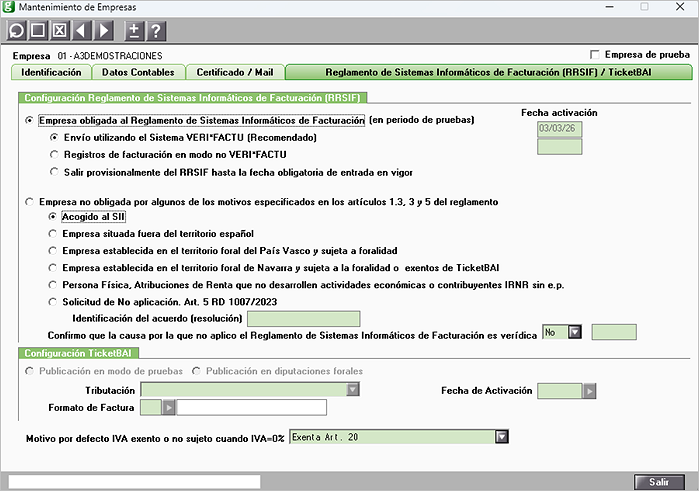Click the empty square toolbar icon

point(38,31)
